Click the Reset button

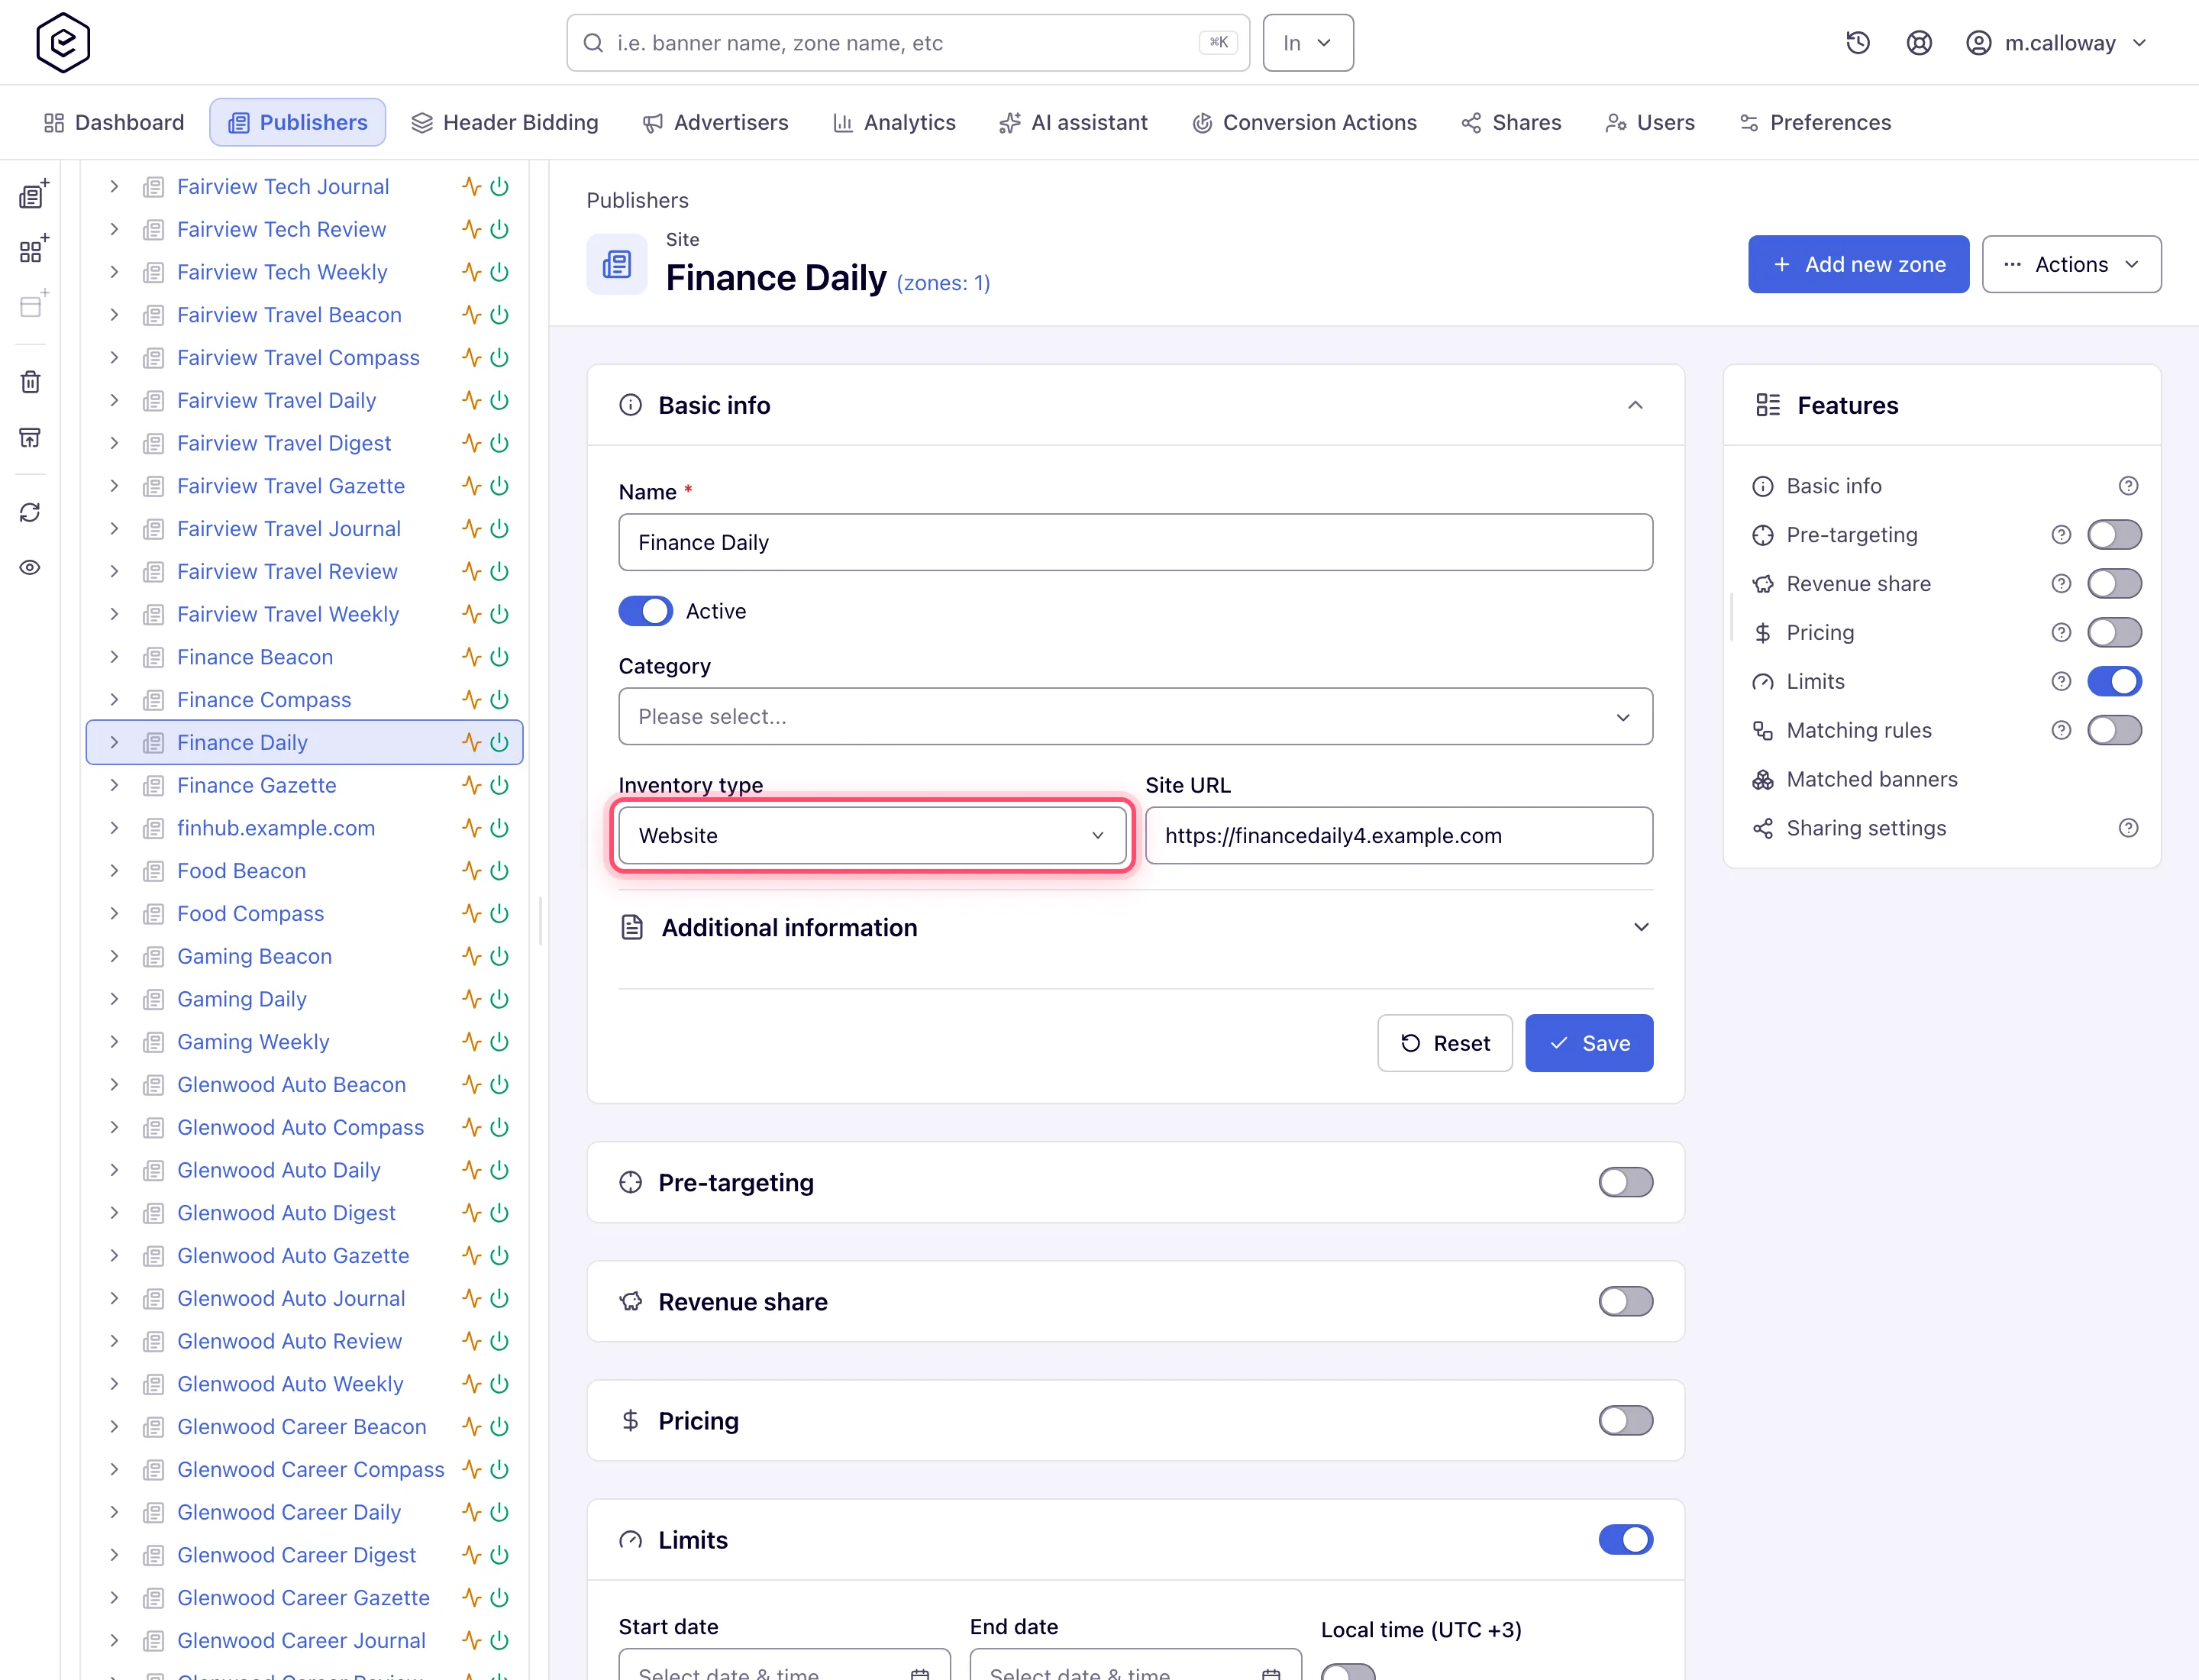pos(1444,1043)
